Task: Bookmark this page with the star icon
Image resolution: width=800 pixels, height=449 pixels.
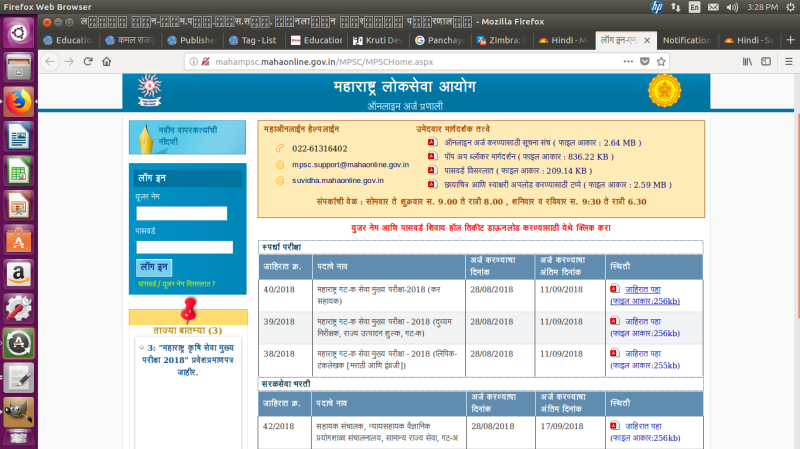Action: pyautogui.click(x=661, y=62)
